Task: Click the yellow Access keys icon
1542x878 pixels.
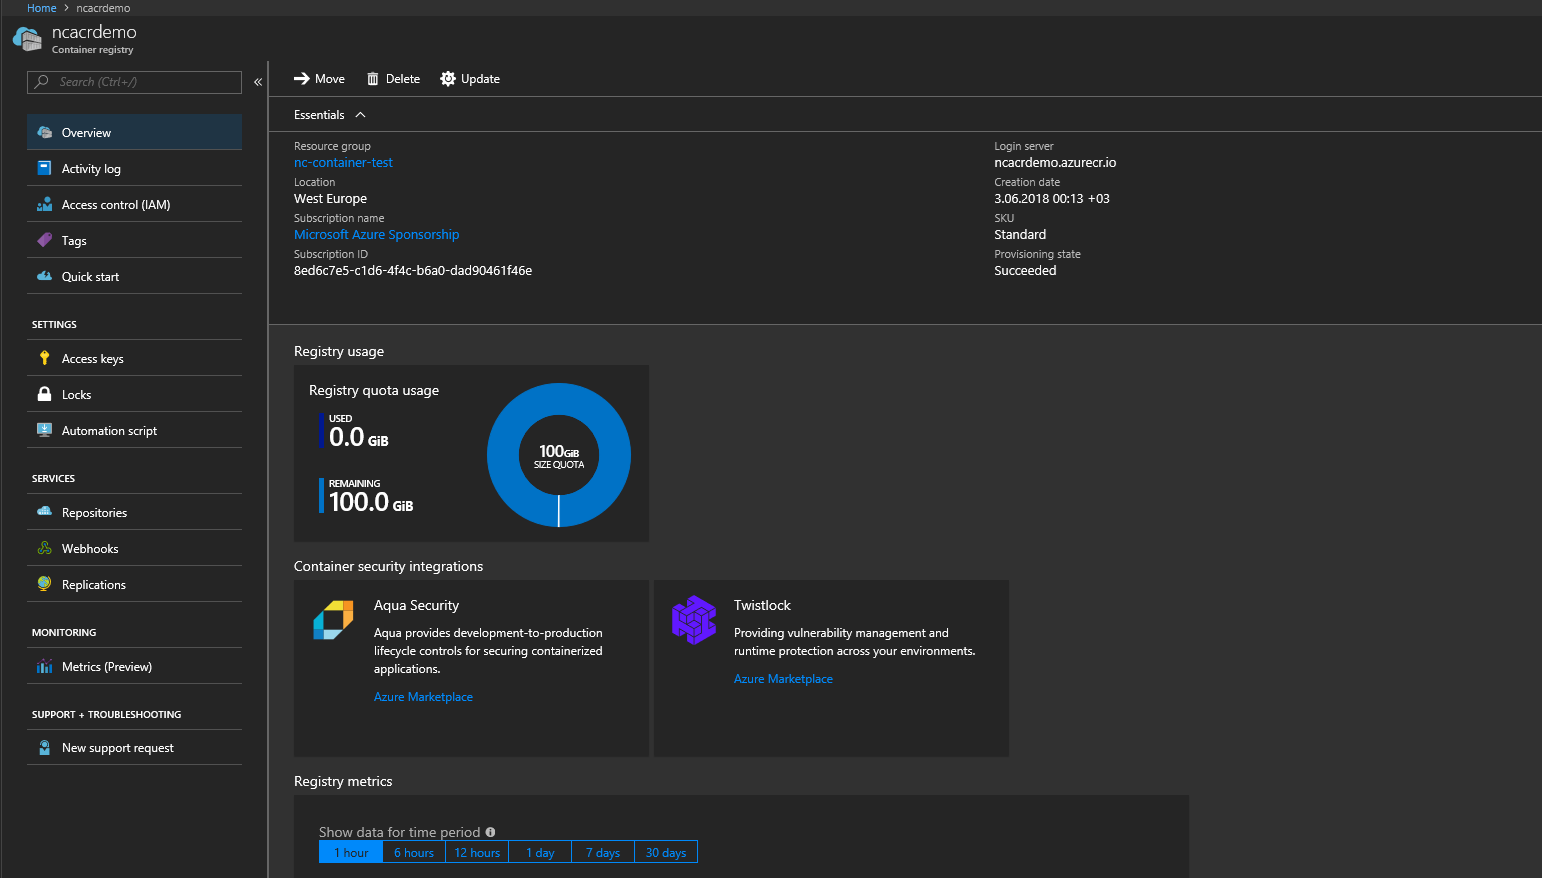Action: 44,358
